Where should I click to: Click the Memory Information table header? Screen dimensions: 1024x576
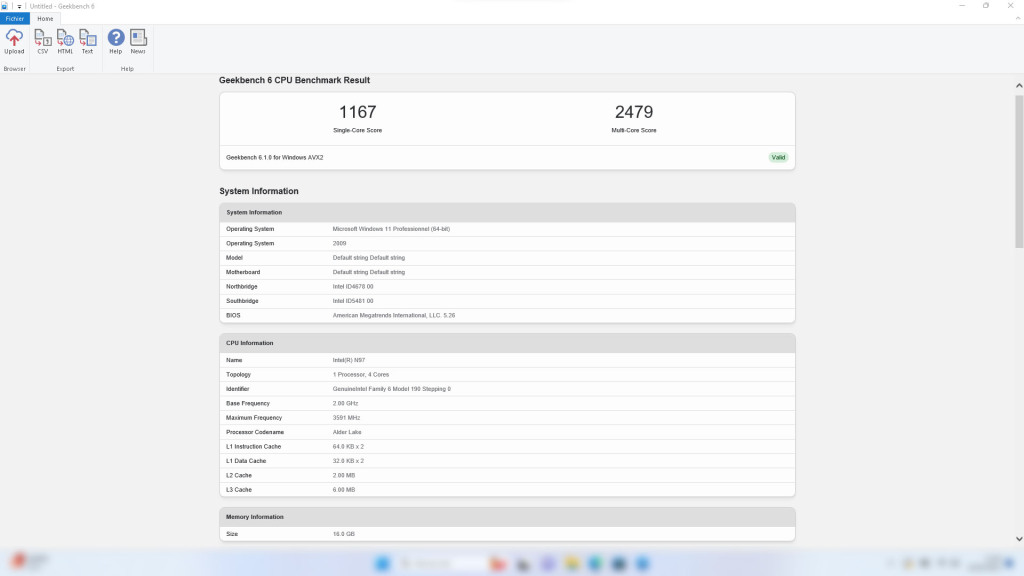pos(507,517)
